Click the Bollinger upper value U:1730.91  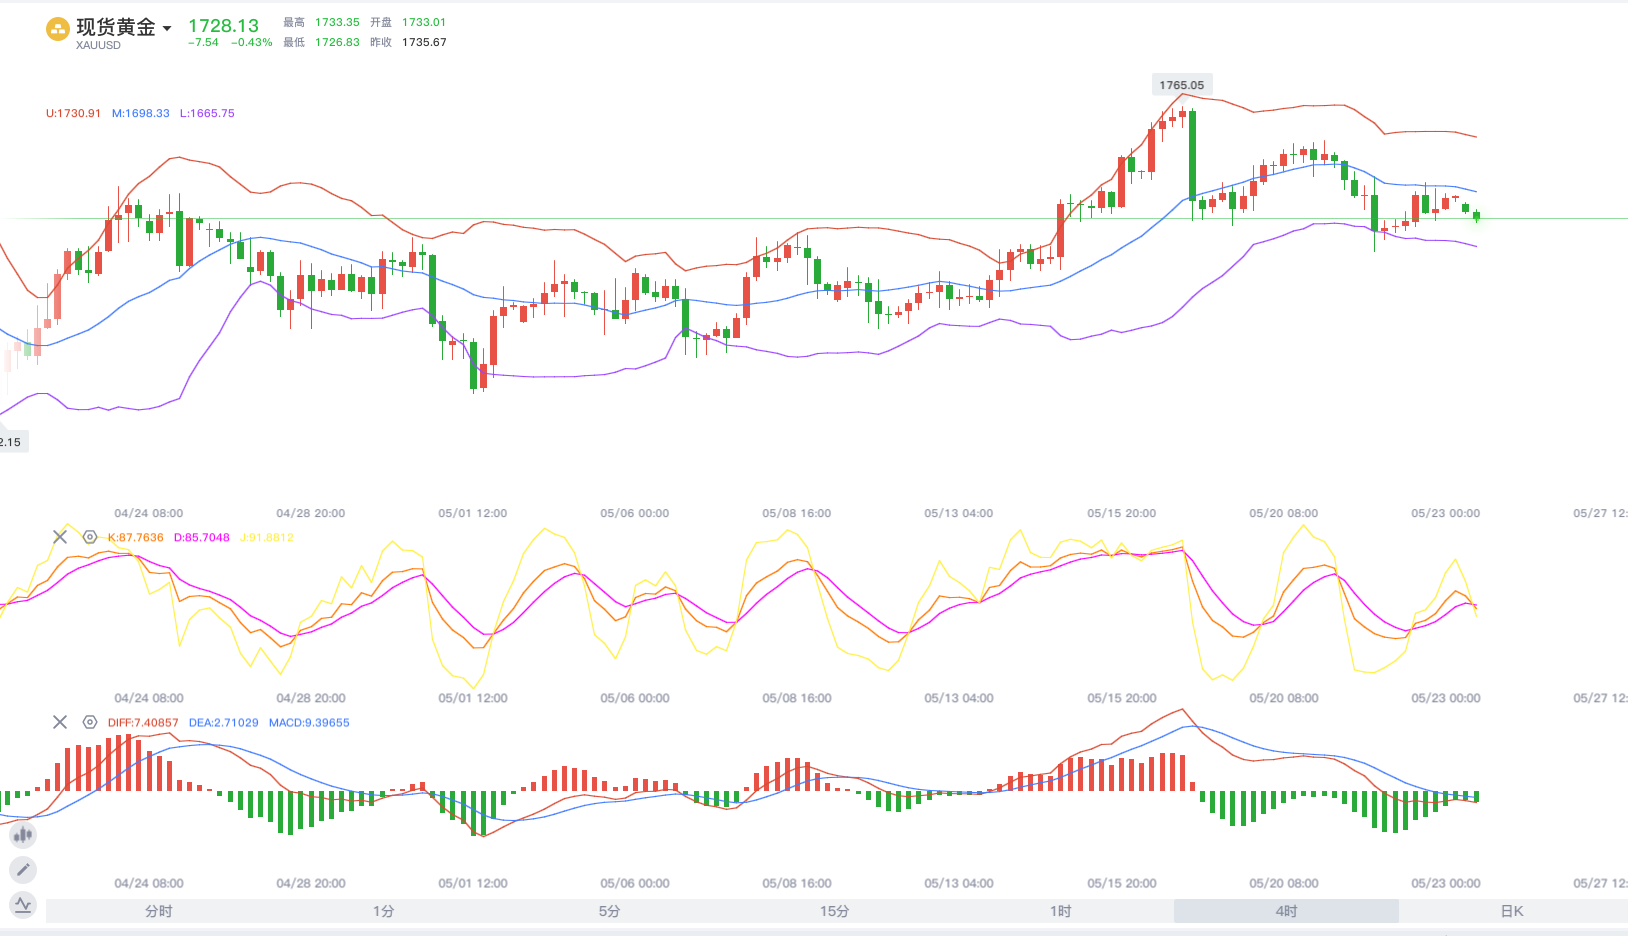click(x=73, y=113)
